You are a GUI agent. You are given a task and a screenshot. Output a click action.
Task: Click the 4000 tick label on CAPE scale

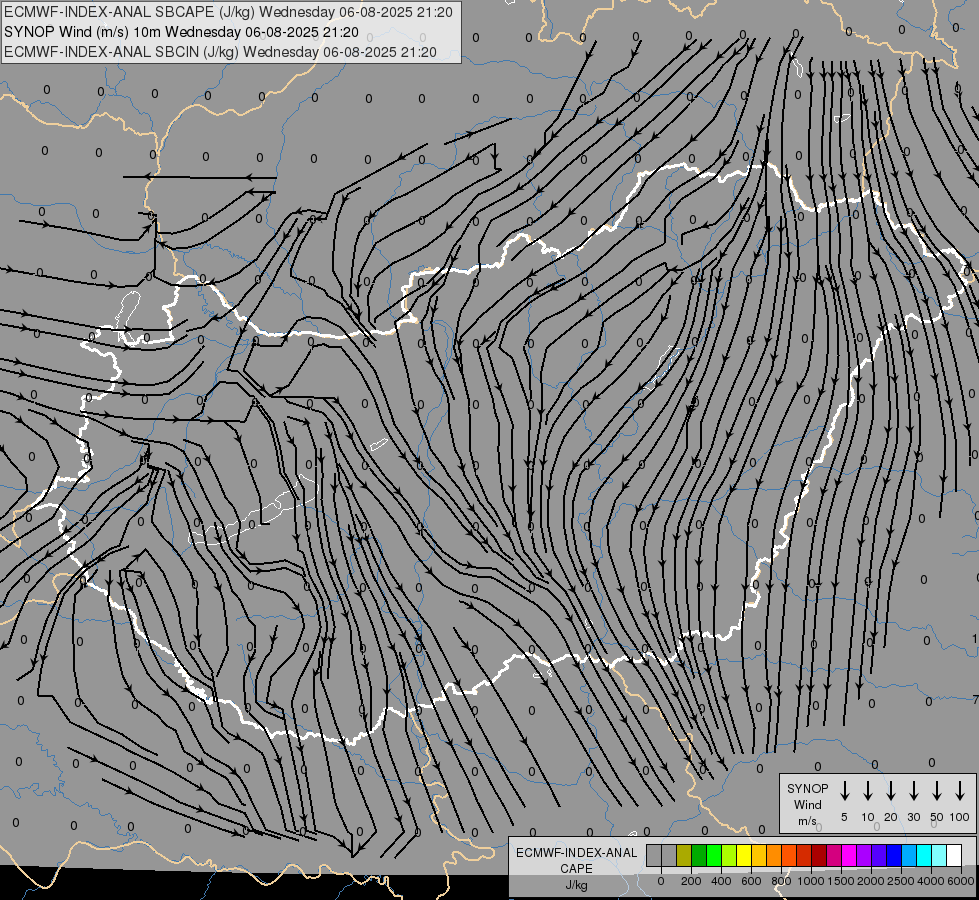pos(931,881)
